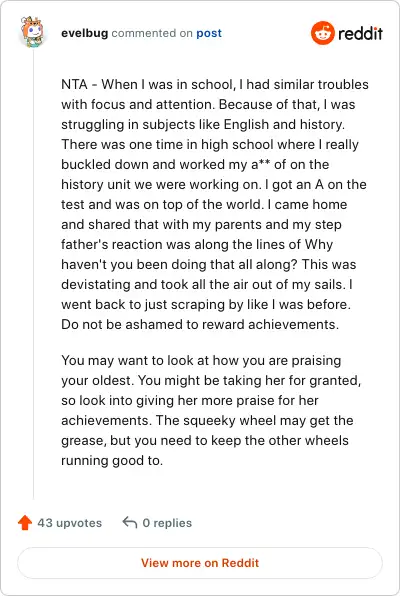This screenshot has width=400, height=596.
Task: Click the orange upvote arrow icon
Action: coord(25,523)
